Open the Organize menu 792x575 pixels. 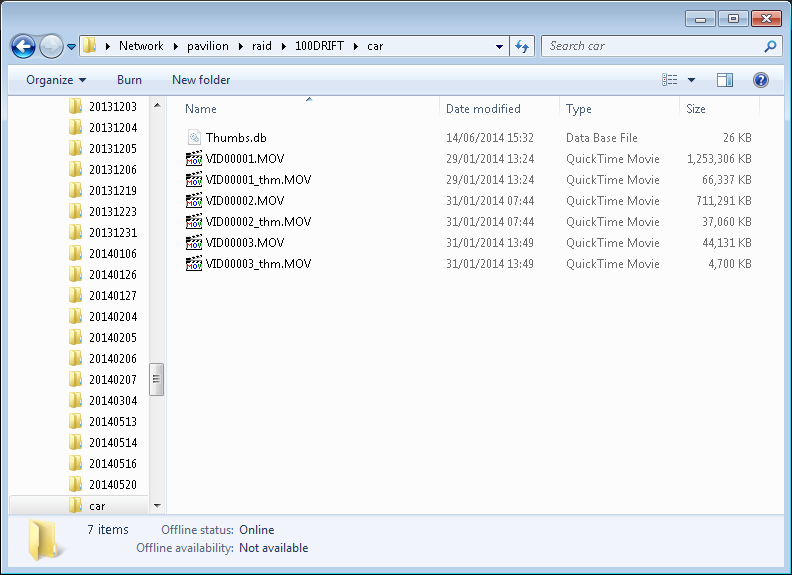click(56, 80)
